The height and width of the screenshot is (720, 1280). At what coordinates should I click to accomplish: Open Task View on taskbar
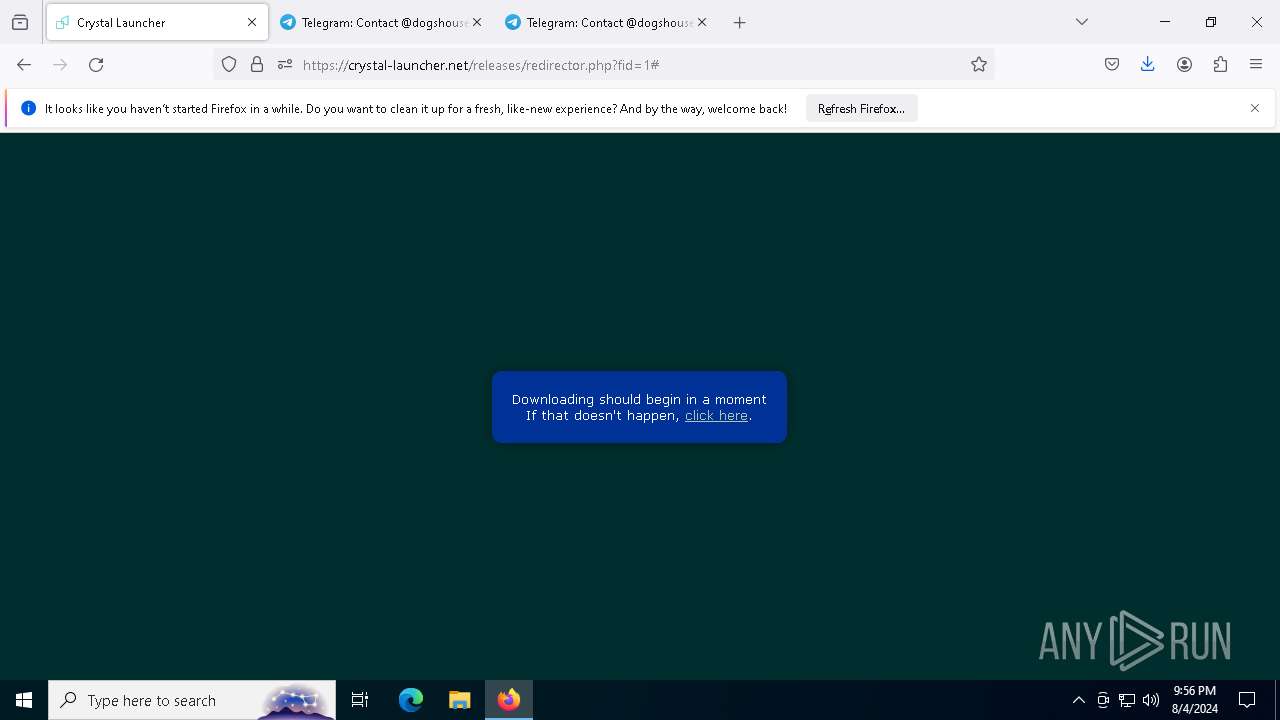360,700
